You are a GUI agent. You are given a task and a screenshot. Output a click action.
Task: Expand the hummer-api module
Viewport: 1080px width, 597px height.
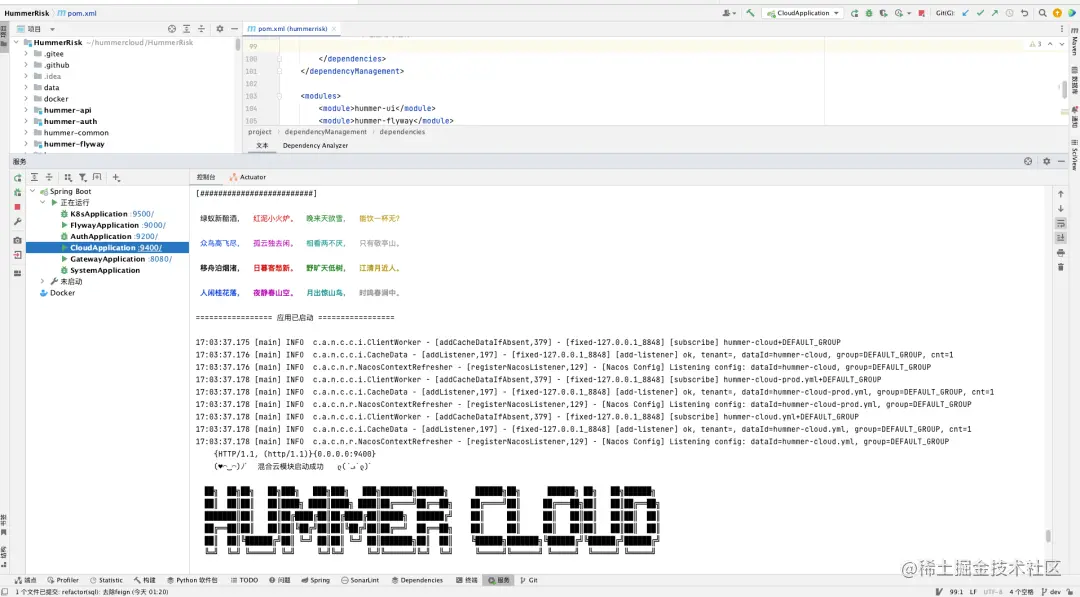point(26,110)
